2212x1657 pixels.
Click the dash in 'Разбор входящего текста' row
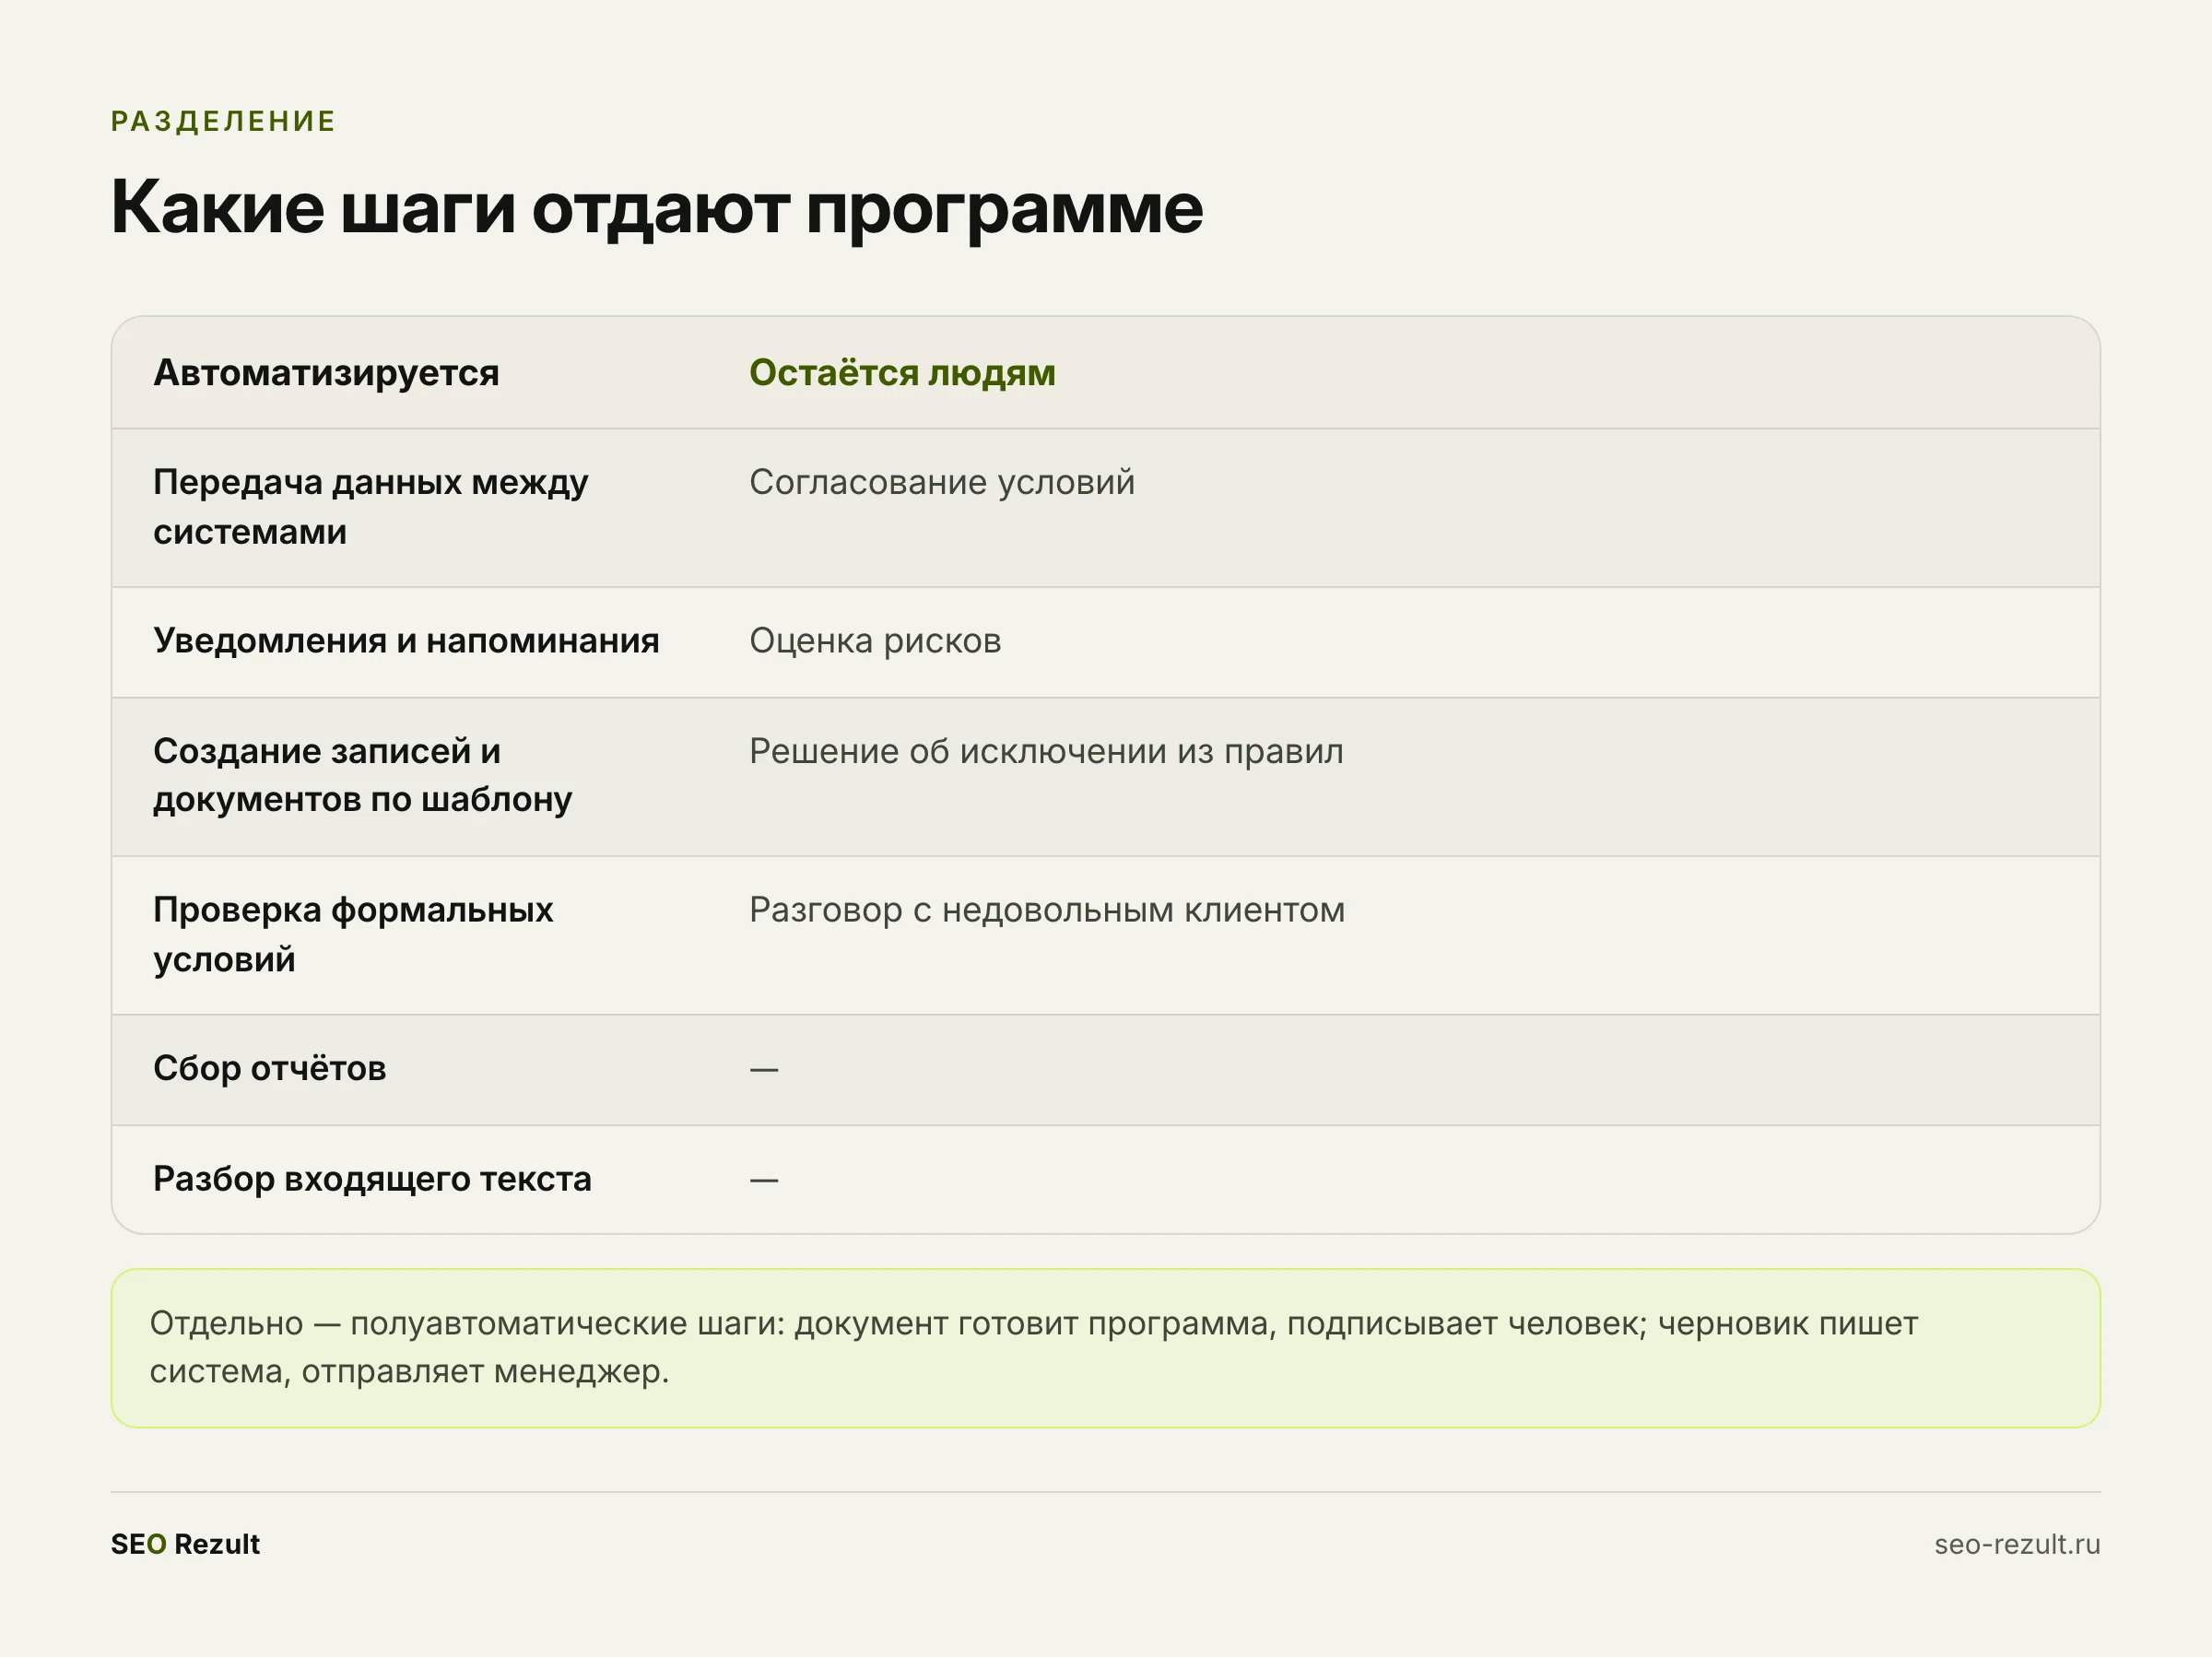tap(764, 1180)
